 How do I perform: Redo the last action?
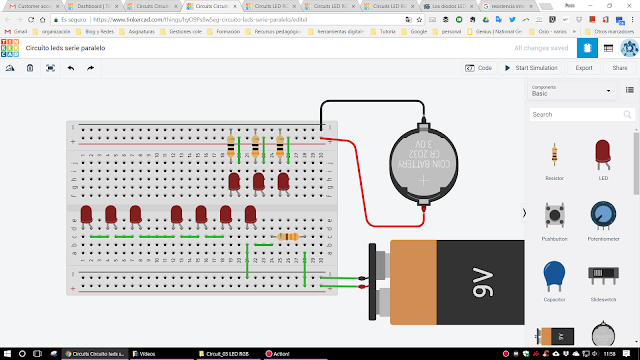pos(90,68)
